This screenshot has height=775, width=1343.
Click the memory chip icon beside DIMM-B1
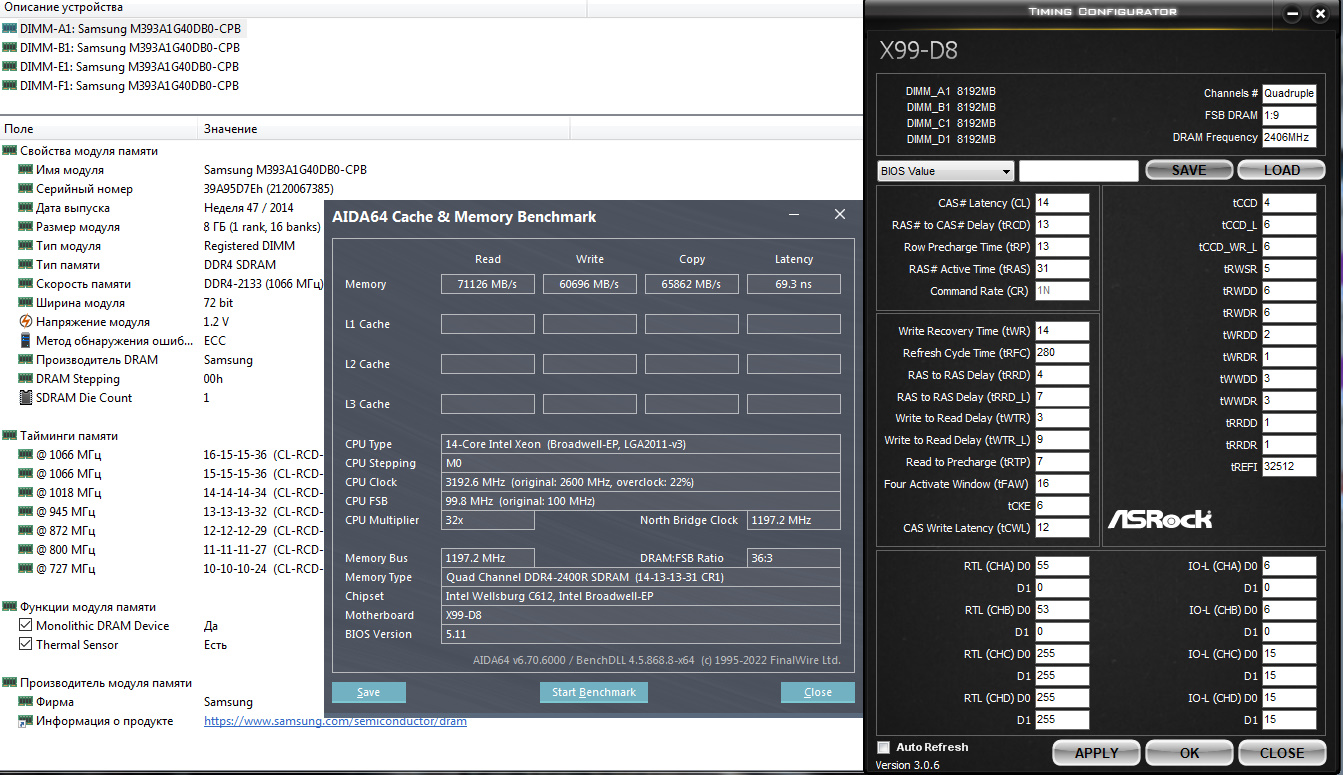(10, 48)
